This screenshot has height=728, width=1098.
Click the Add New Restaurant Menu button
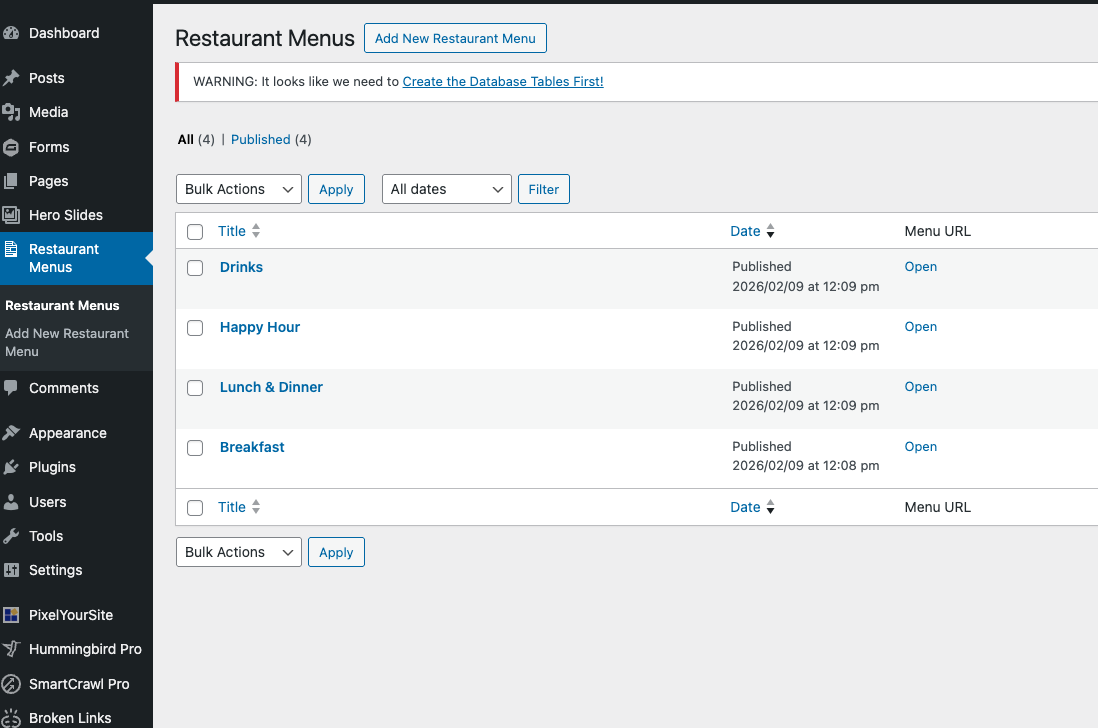click(x=455, y=39)
